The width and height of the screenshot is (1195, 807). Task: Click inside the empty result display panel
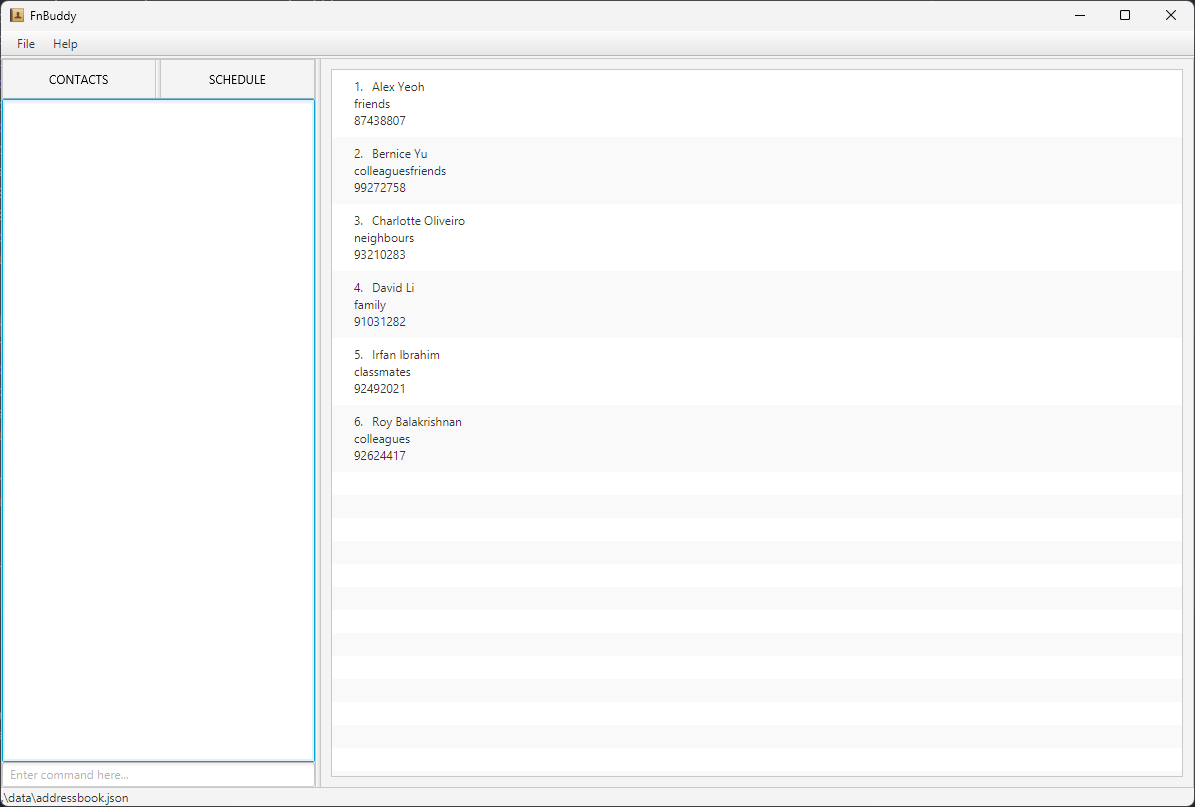pyautogui.click(x=159, y=431)
